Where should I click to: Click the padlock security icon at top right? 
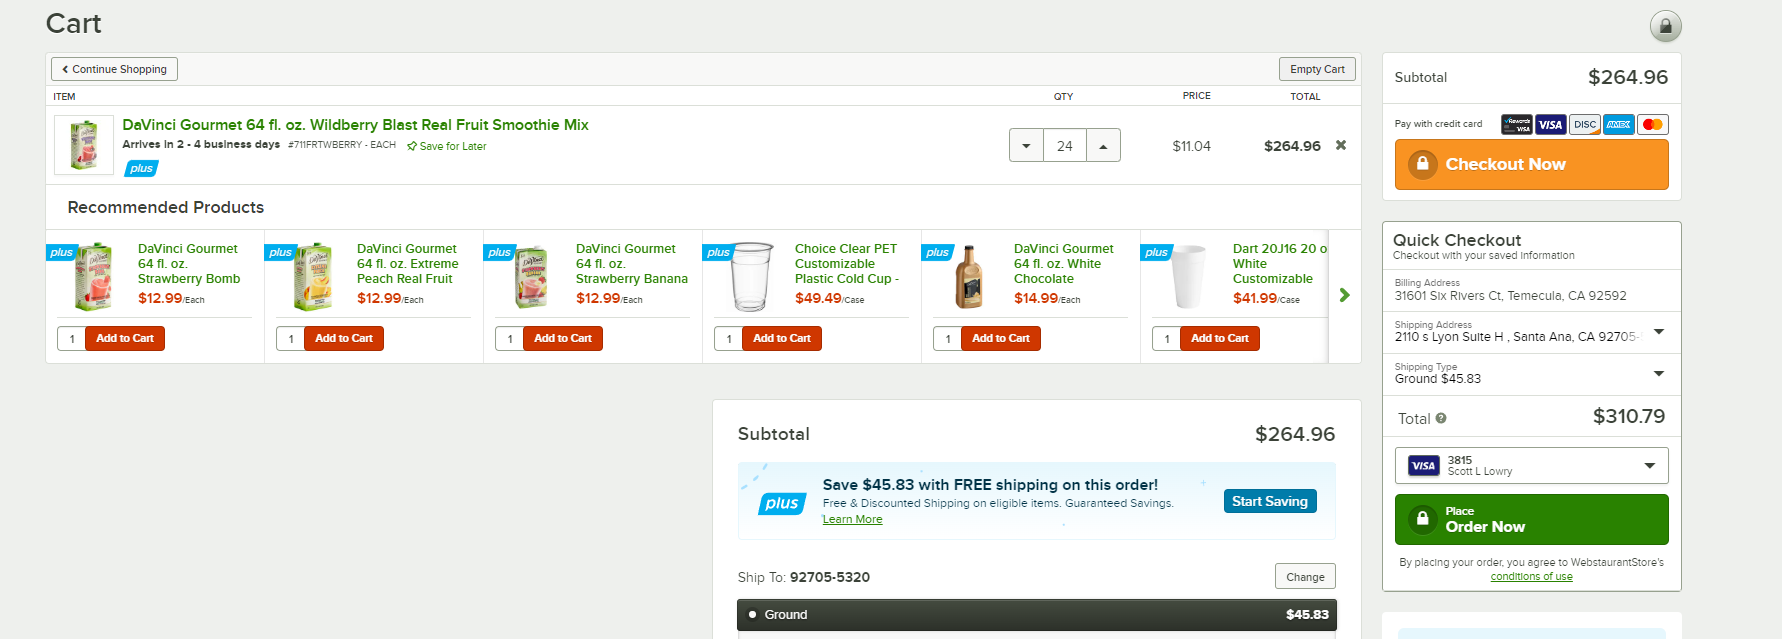pos(1665,26)
